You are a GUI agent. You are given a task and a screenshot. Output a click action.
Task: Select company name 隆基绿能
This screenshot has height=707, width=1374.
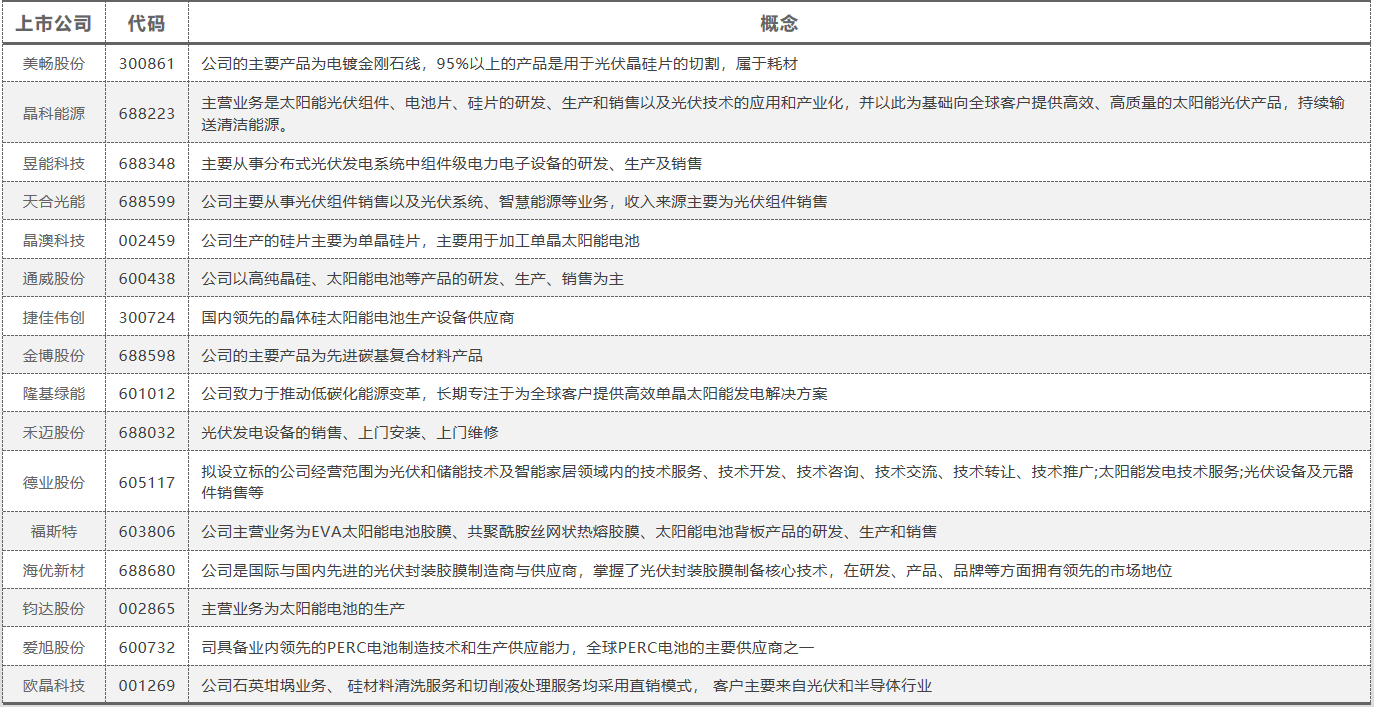[x=54, y=394]
